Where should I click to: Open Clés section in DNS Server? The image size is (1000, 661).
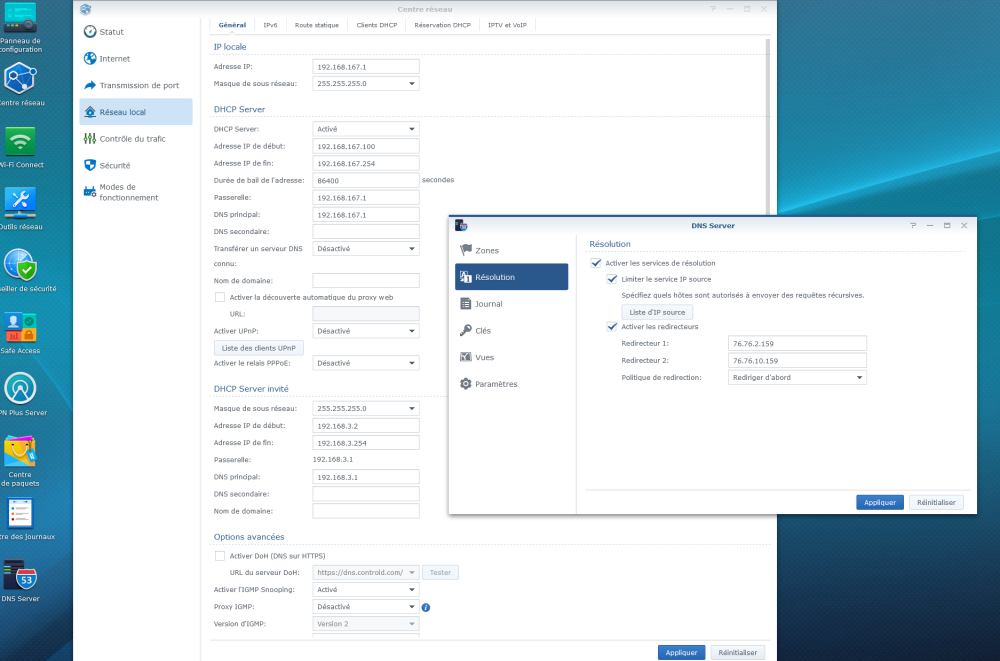coord(483,330)
